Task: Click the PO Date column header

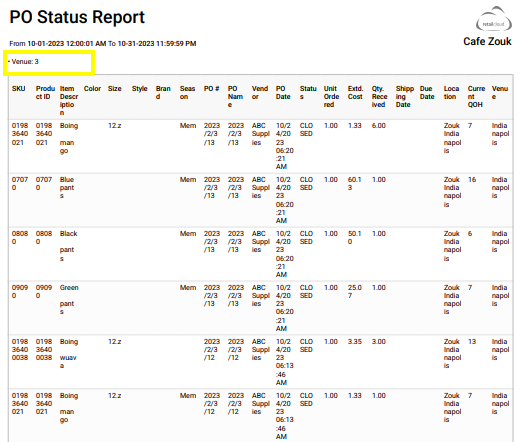Action: coord(283,93)
